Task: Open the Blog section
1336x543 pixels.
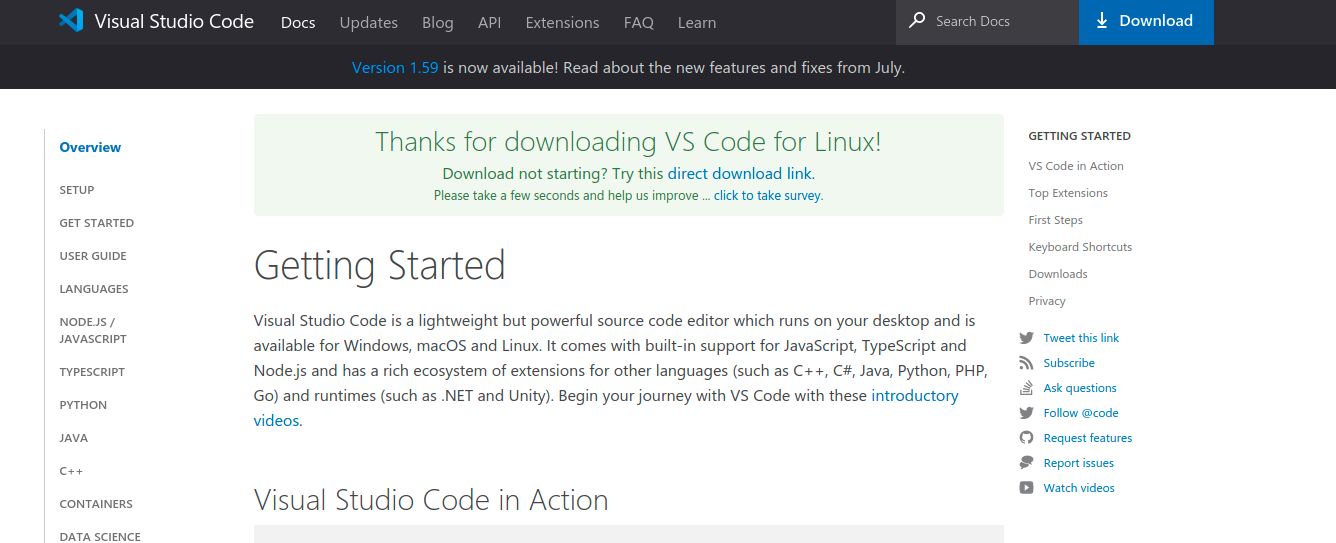Action: [x=438, y=22]
